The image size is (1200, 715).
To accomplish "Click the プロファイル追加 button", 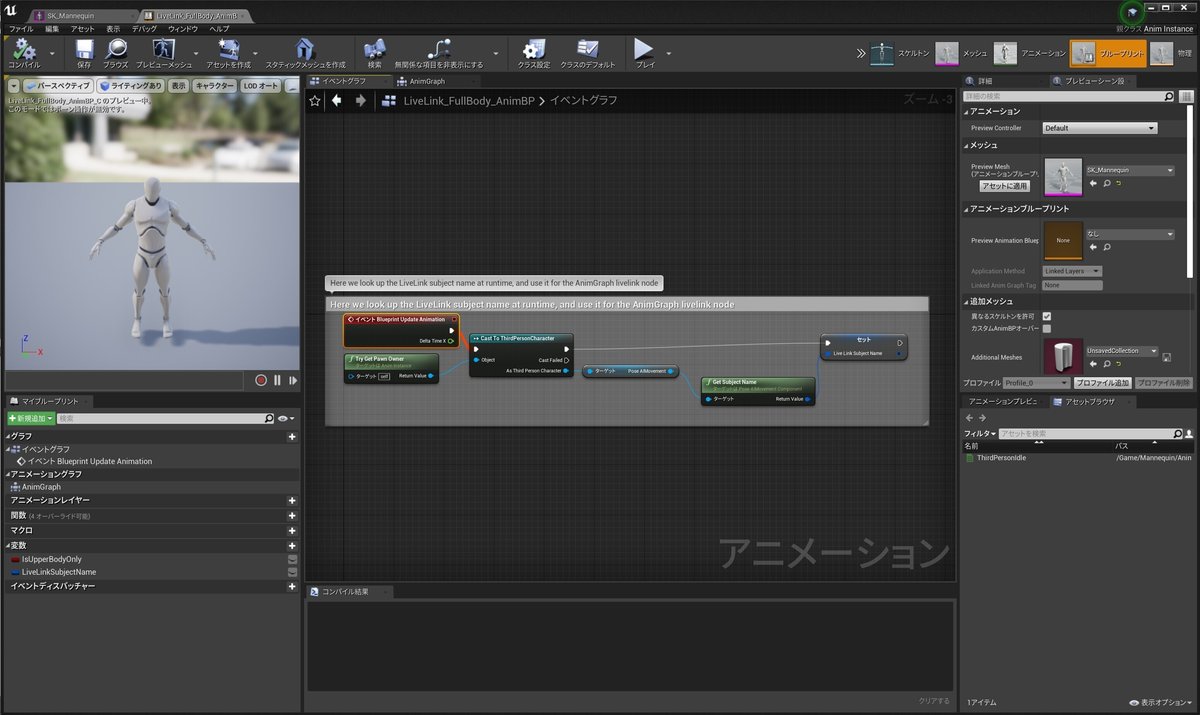I will coord(1104,382).
